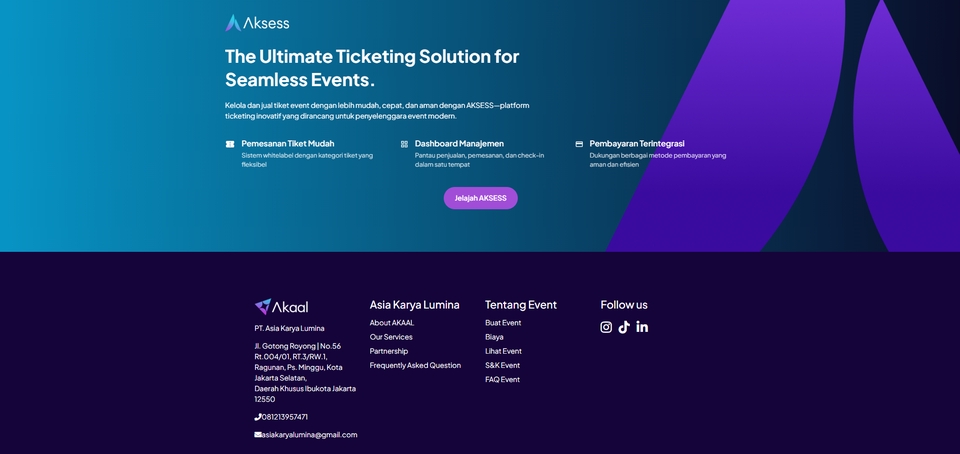
Task: Click the envelope icon in footer
Action: click(x=258, y=435)
